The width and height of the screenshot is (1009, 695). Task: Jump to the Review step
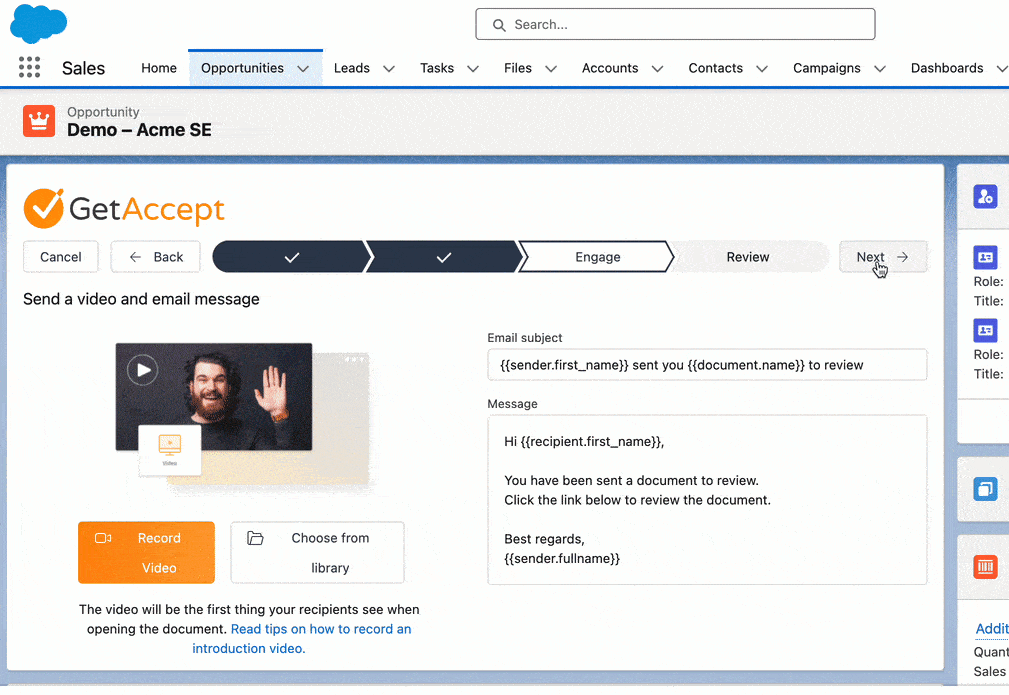748,257
